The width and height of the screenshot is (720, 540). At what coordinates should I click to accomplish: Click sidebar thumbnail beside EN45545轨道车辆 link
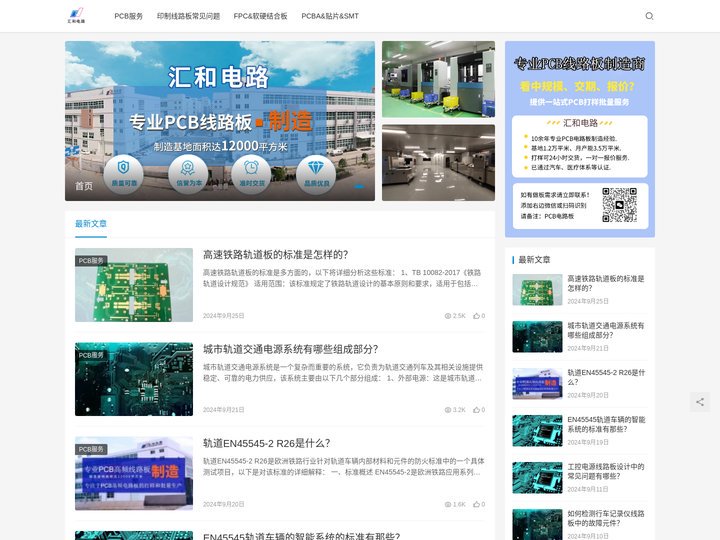(537, 431)
